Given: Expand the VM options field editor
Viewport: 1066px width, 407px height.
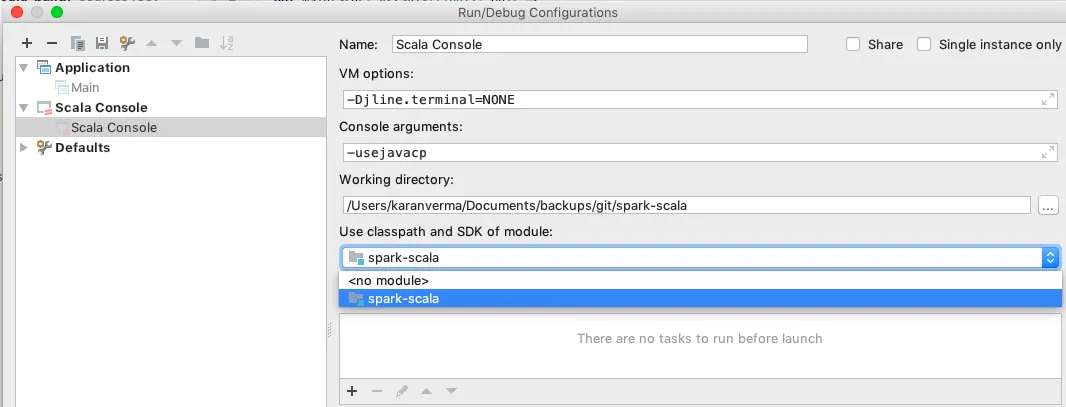Looking at the screenshot, I should click(1048, 100).
